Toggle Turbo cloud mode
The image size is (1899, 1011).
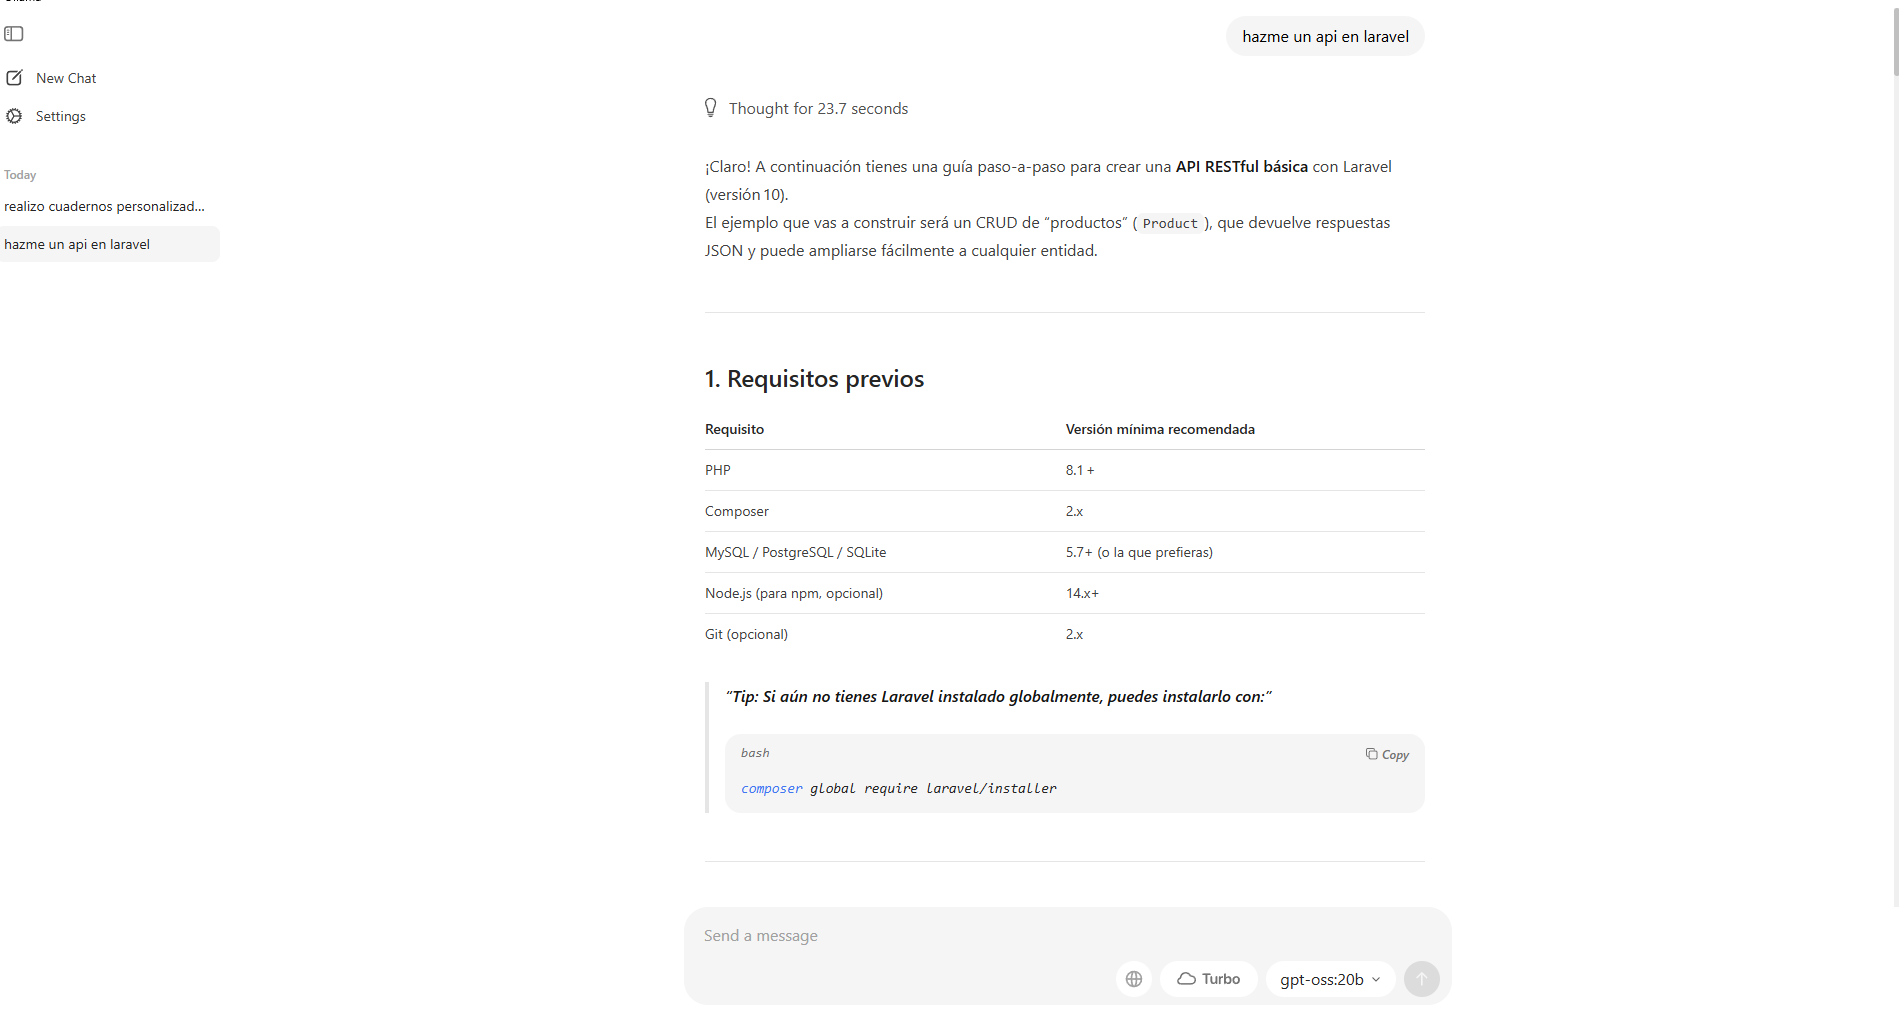(1208, 979)
